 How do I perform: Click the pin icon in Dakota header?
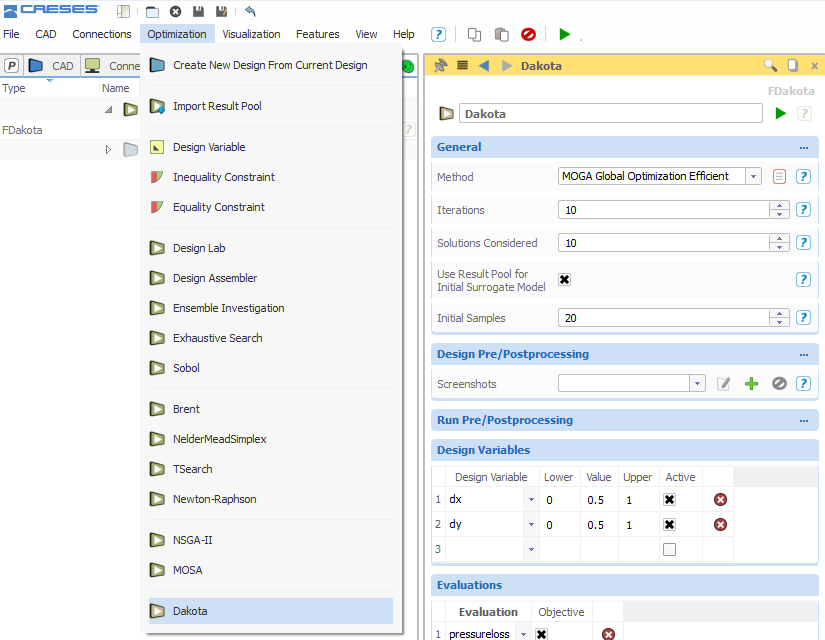[x=440, y=66]
